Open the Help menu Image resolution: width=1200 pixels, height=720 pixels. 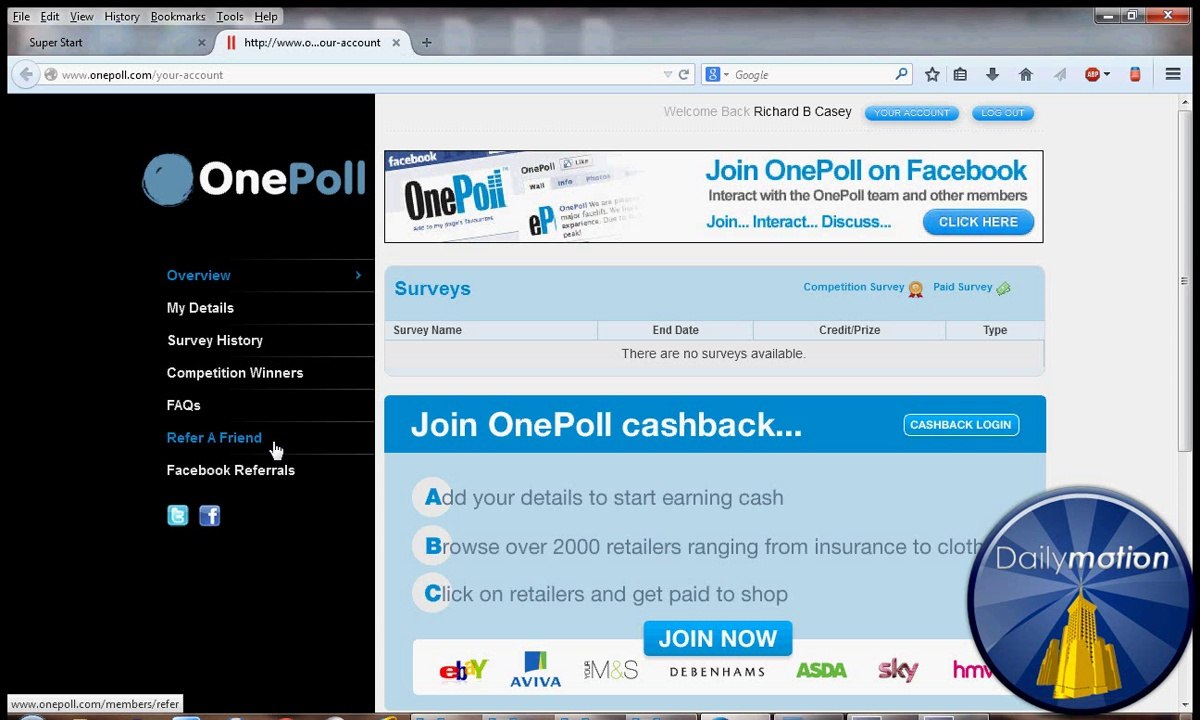266,16
